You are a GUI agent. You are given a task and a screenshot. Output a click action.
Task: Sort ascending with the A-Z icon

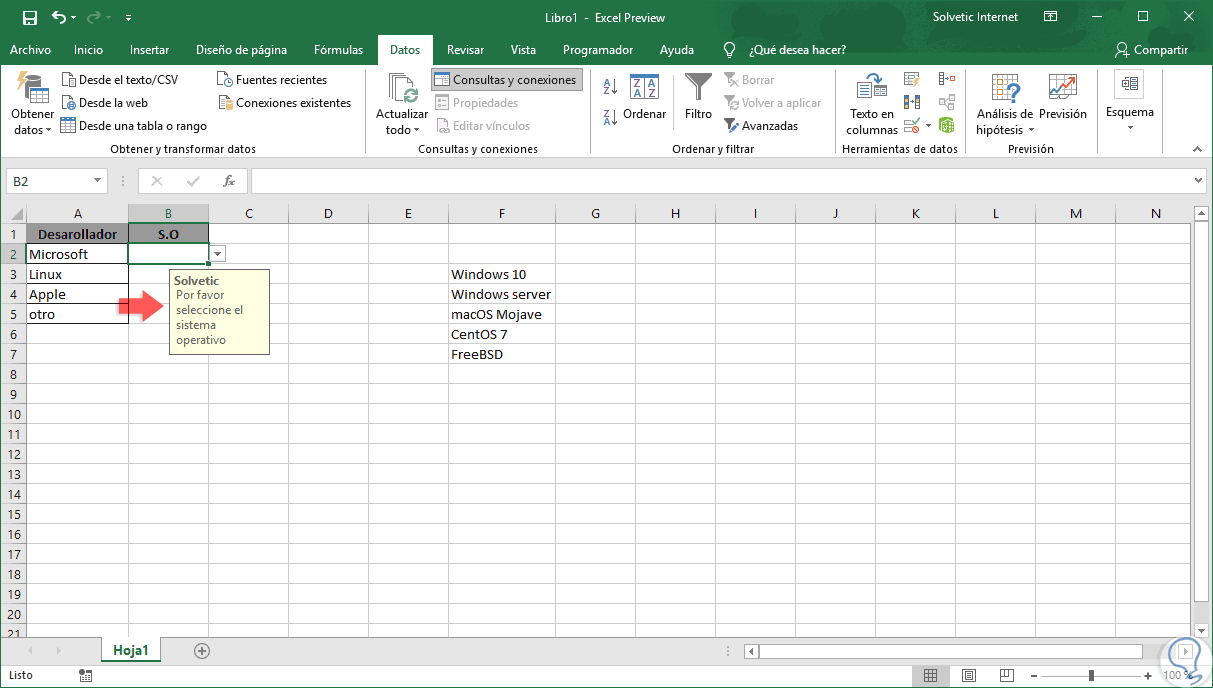(610, 88)
